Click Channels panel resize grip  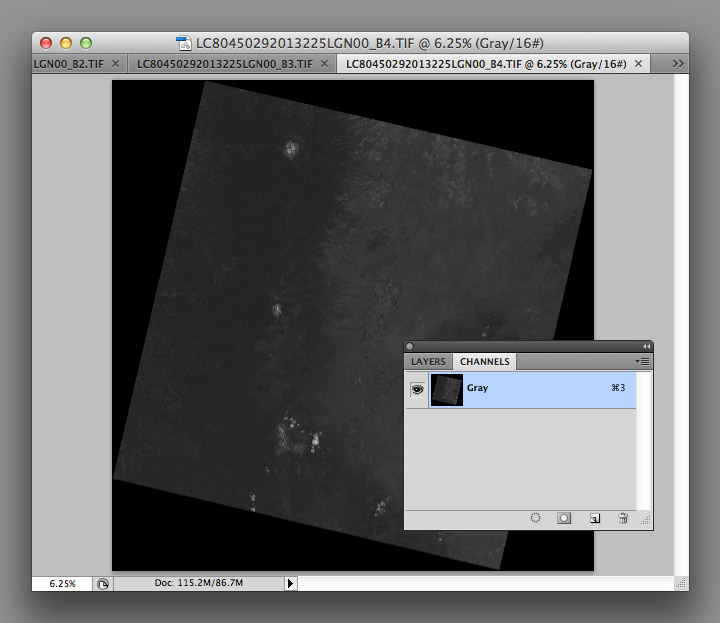click(x=646, y=520)
